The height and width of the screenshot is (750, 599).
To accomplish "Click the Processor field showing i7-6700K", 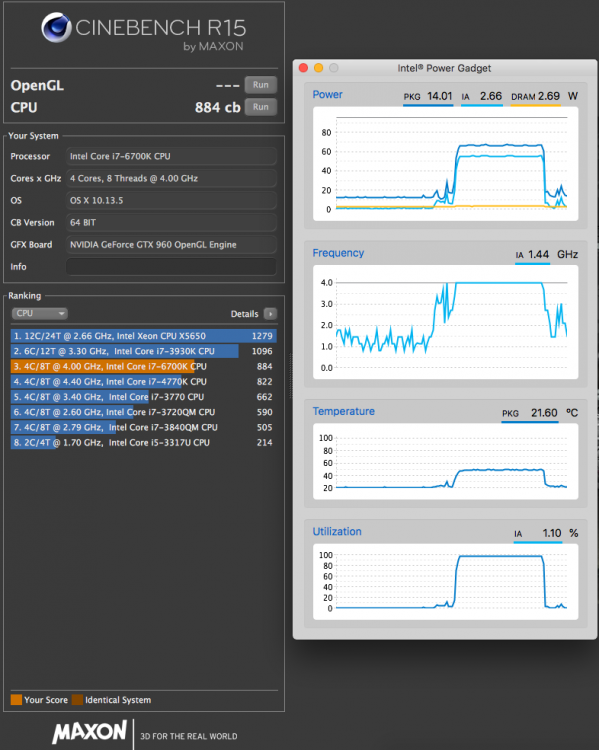I will (171, 156).
